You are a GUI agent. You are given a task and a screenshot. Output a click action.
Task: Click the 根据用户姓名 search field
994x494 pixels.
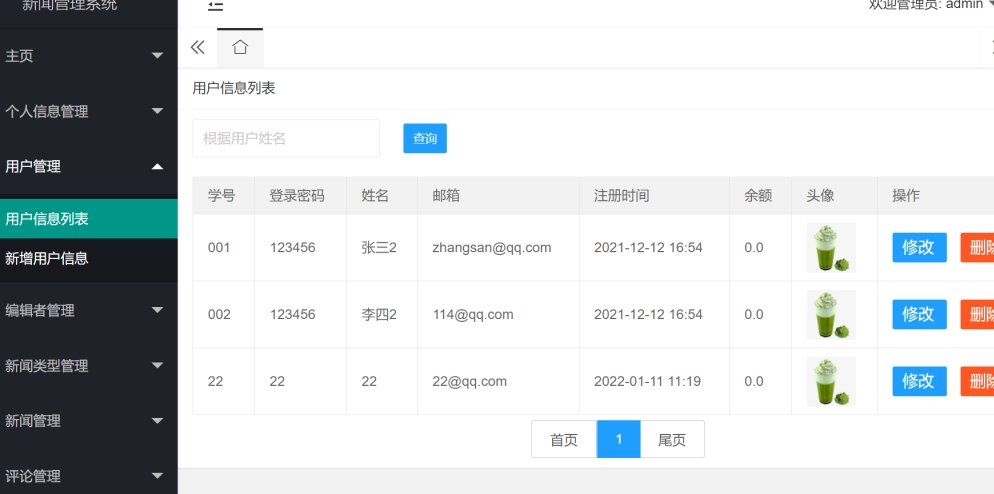[286, 138]
